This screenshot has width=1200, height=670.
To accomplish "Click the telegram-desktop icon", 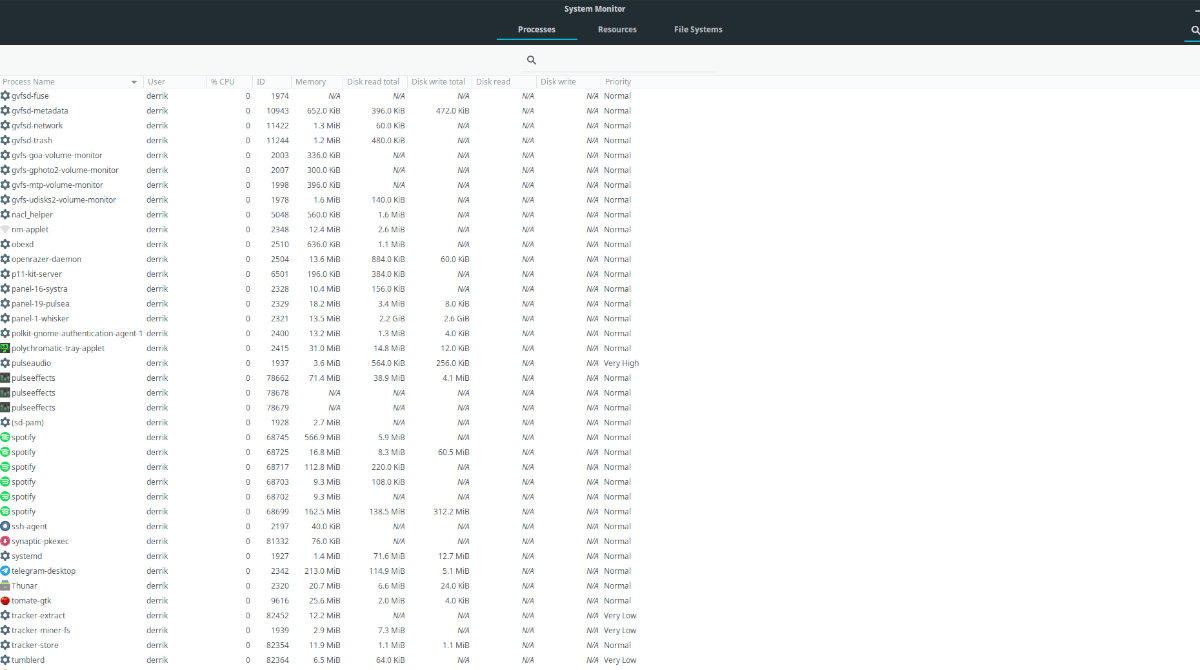I will (x=5, y=571).
